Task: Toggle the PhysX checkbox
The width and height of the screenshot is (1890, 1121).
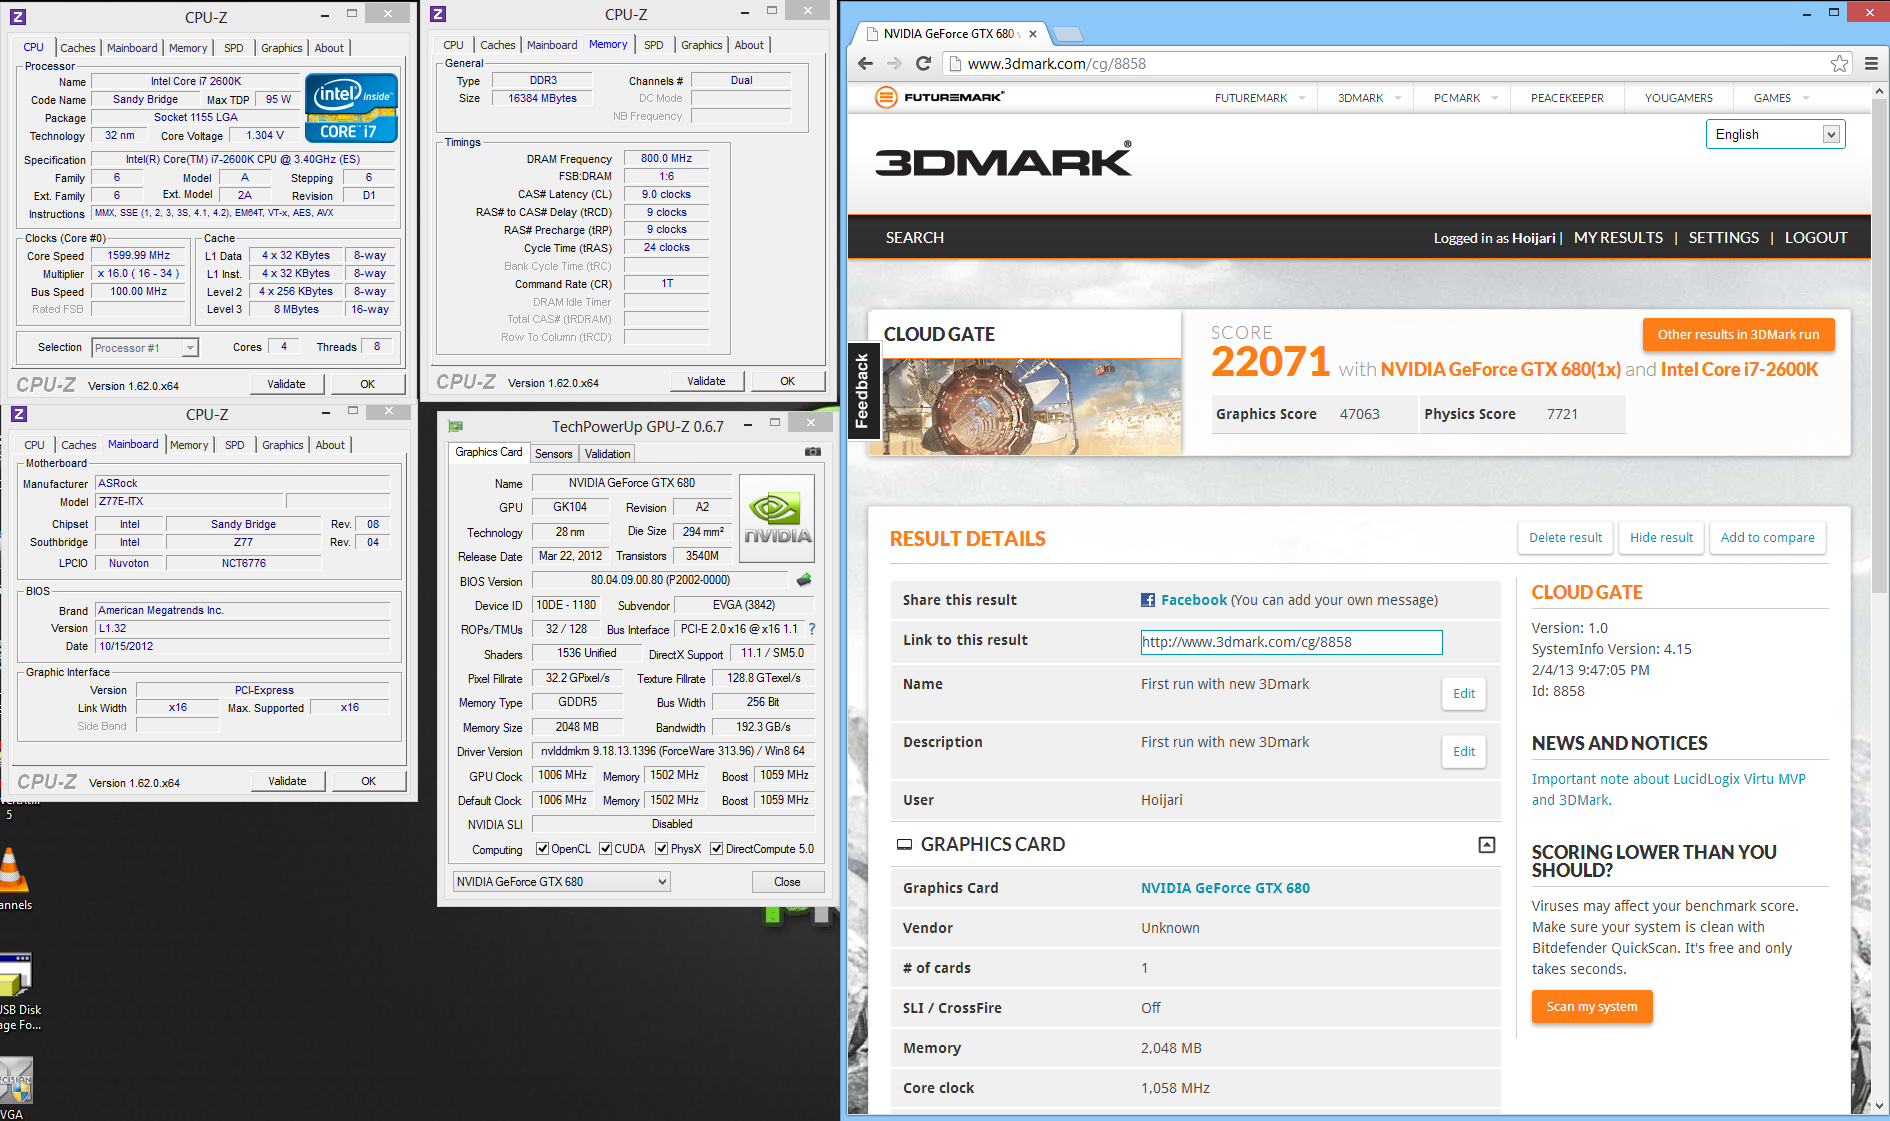Action: 661,849
